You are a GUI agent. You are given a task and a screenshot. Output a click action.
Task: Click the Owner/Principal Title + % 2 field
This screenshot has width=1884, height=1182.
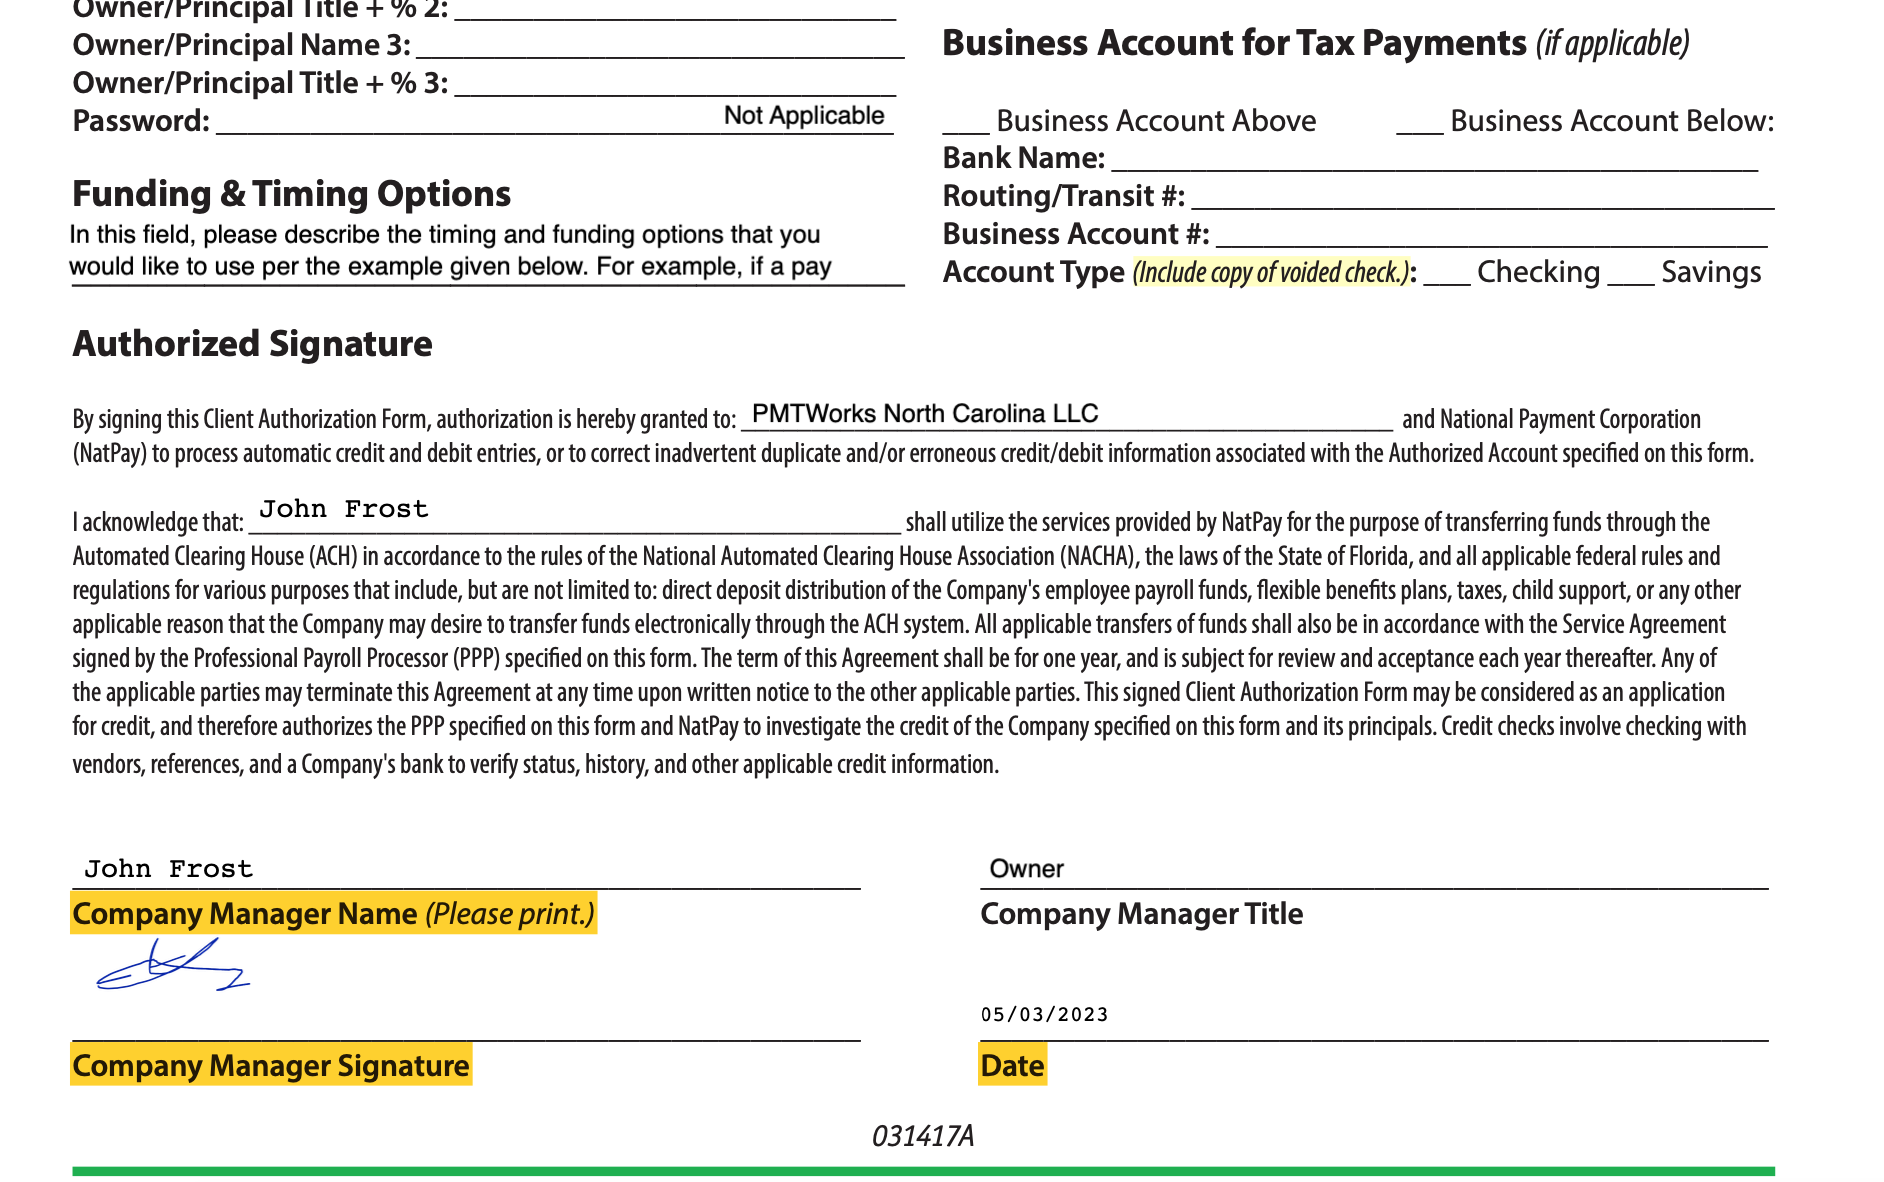click(x=675, y=10)
